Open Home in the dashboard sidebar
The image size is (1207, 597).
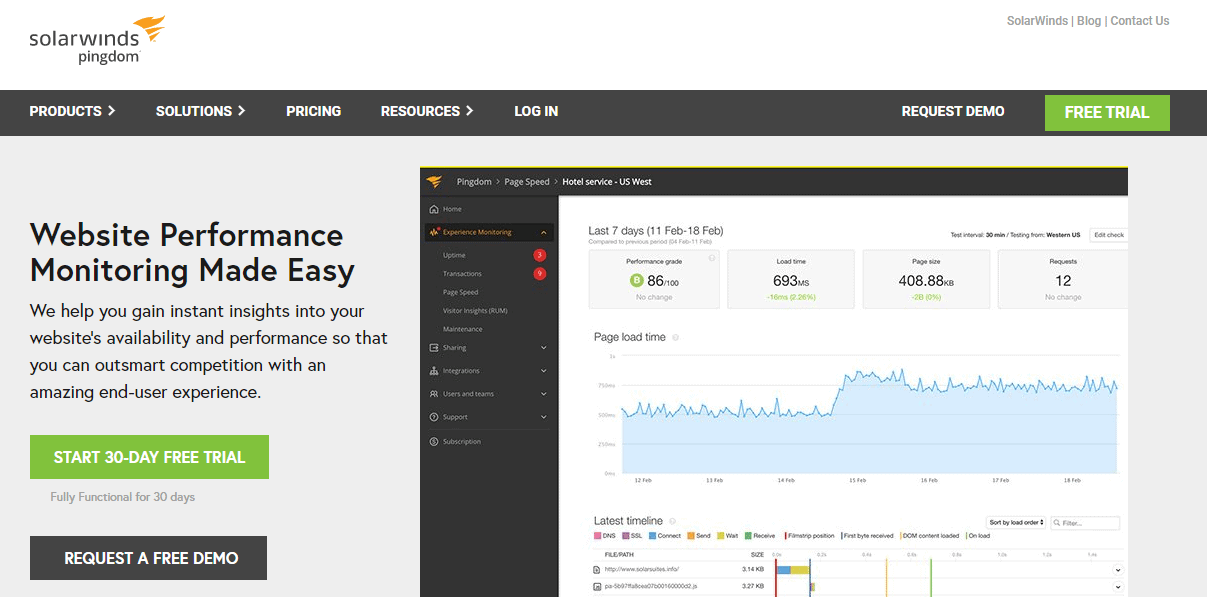point(452,209)
